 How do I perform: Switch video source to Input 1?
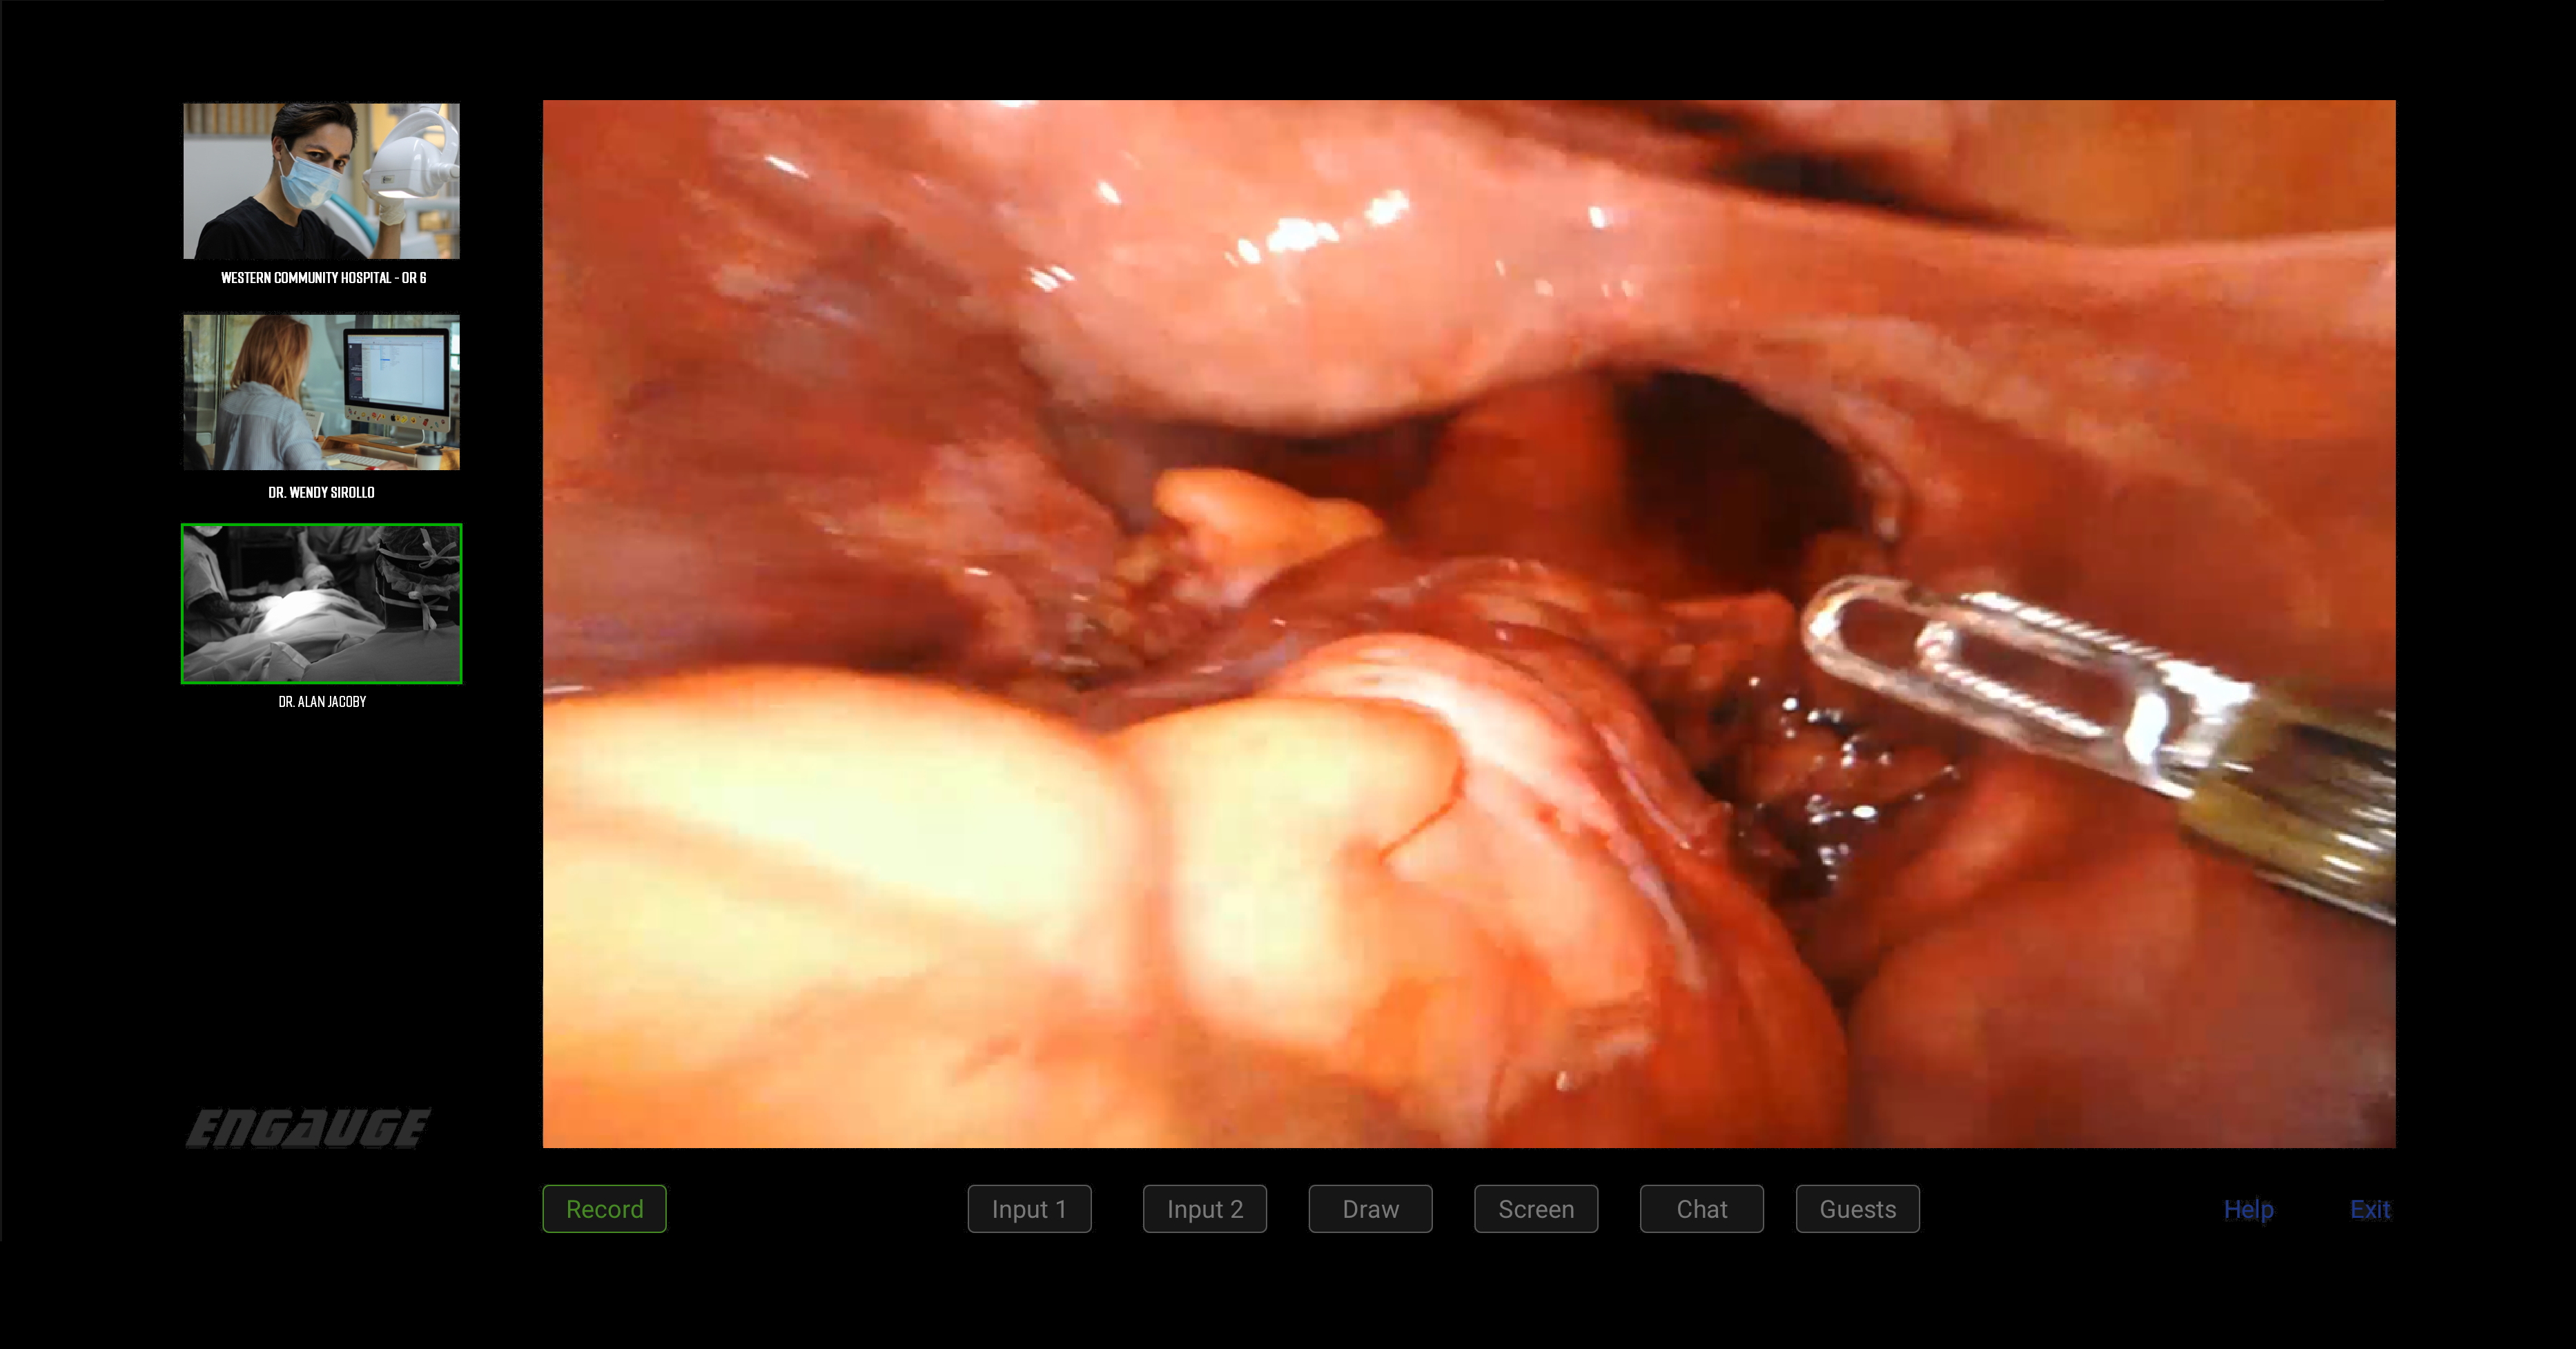[1029, 1208]
